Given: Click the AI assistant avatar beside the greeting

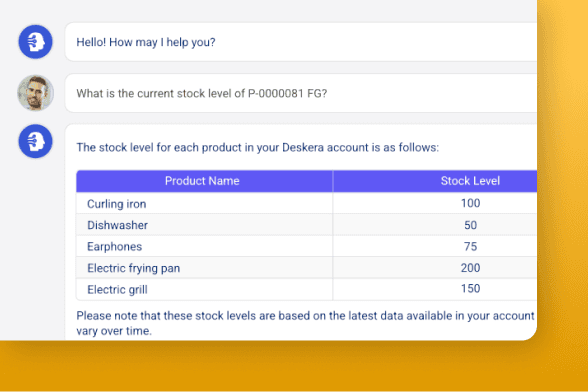Looking at the screenshot, I should coord(35,42).
